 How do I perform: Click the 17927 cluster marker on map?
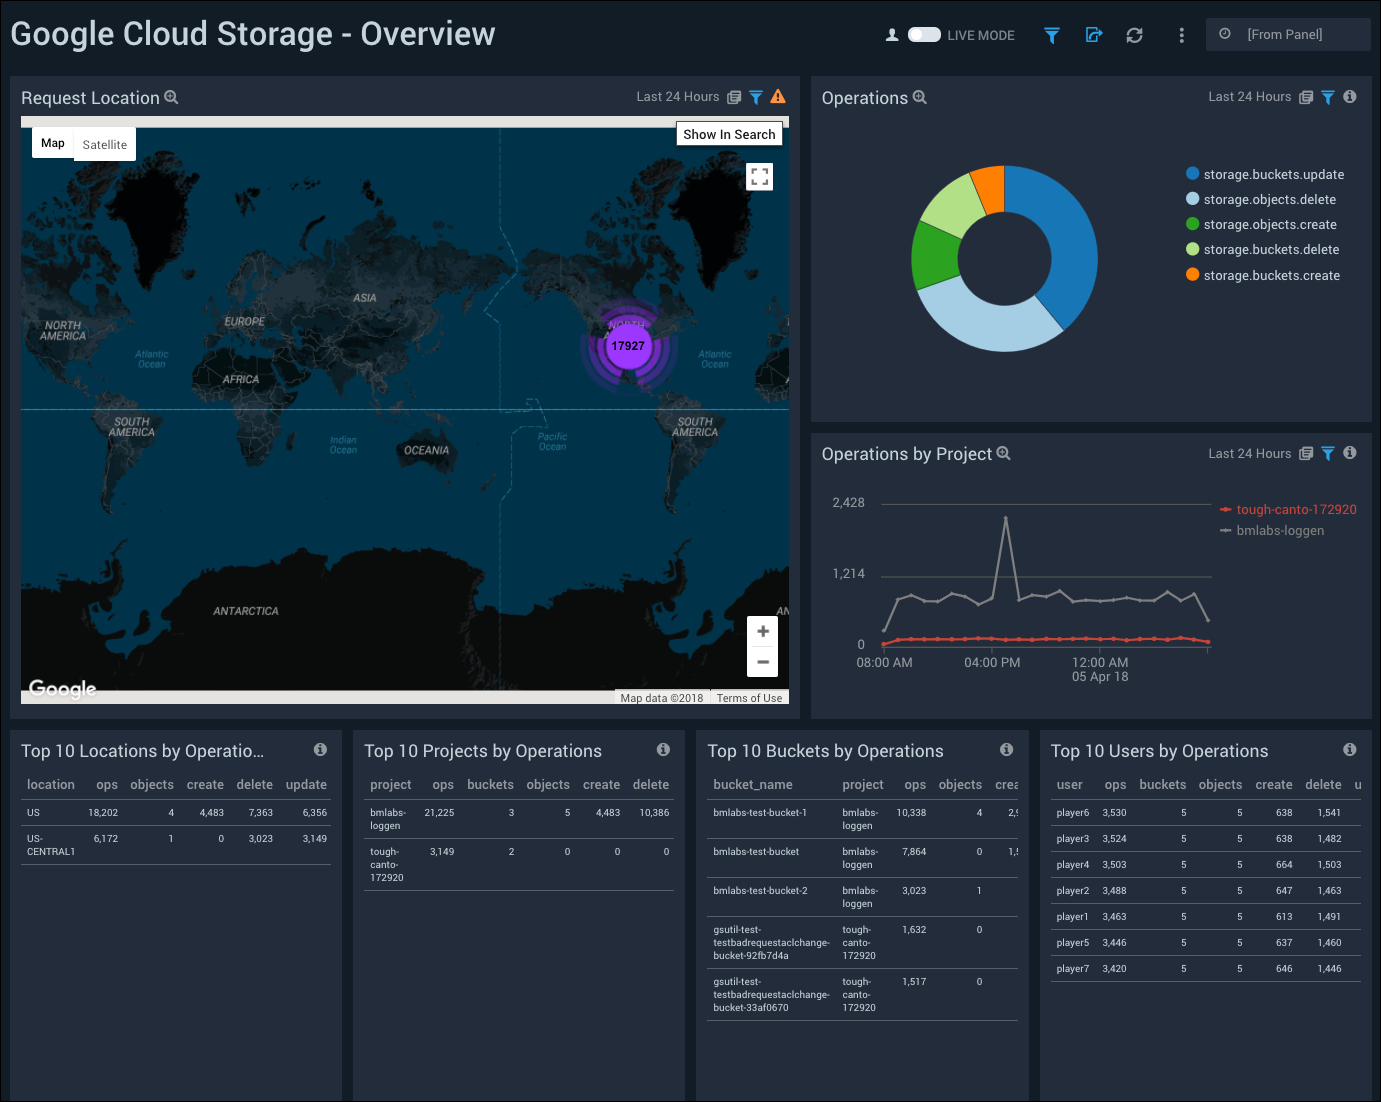[628, 346]
